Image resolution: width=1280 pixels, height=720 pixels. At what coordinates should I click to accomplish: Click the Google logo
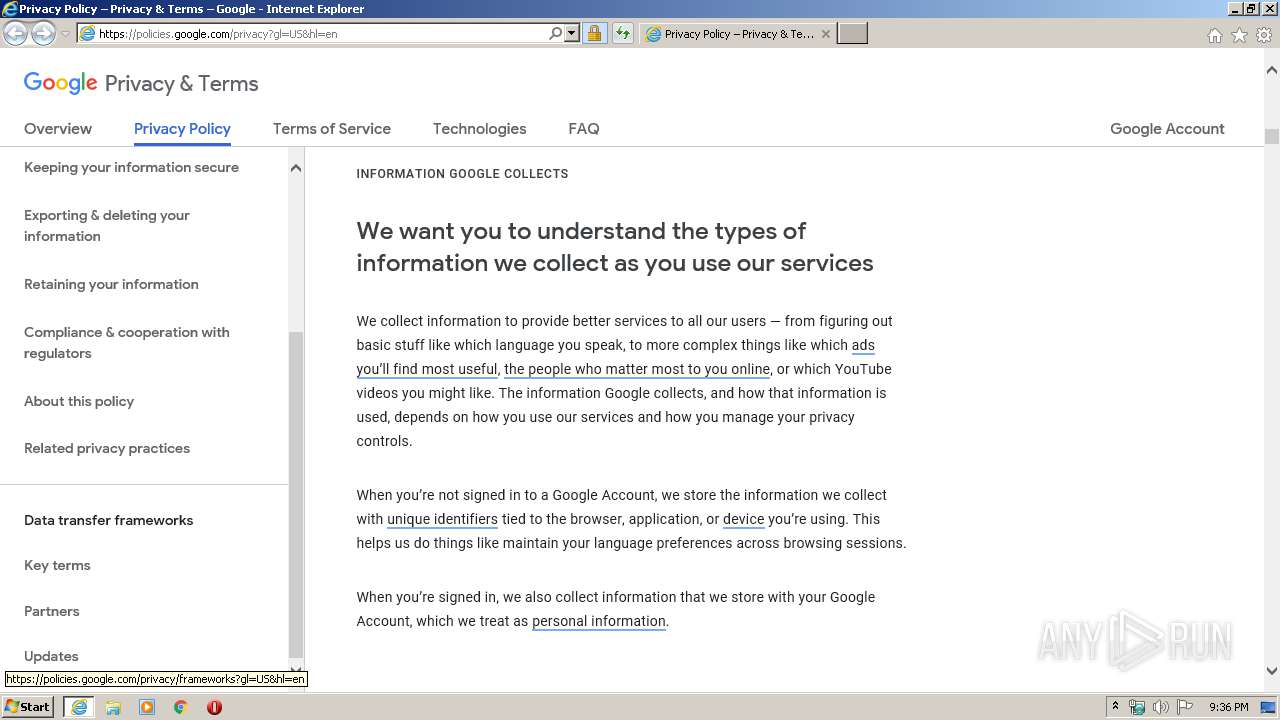point(61,83)
